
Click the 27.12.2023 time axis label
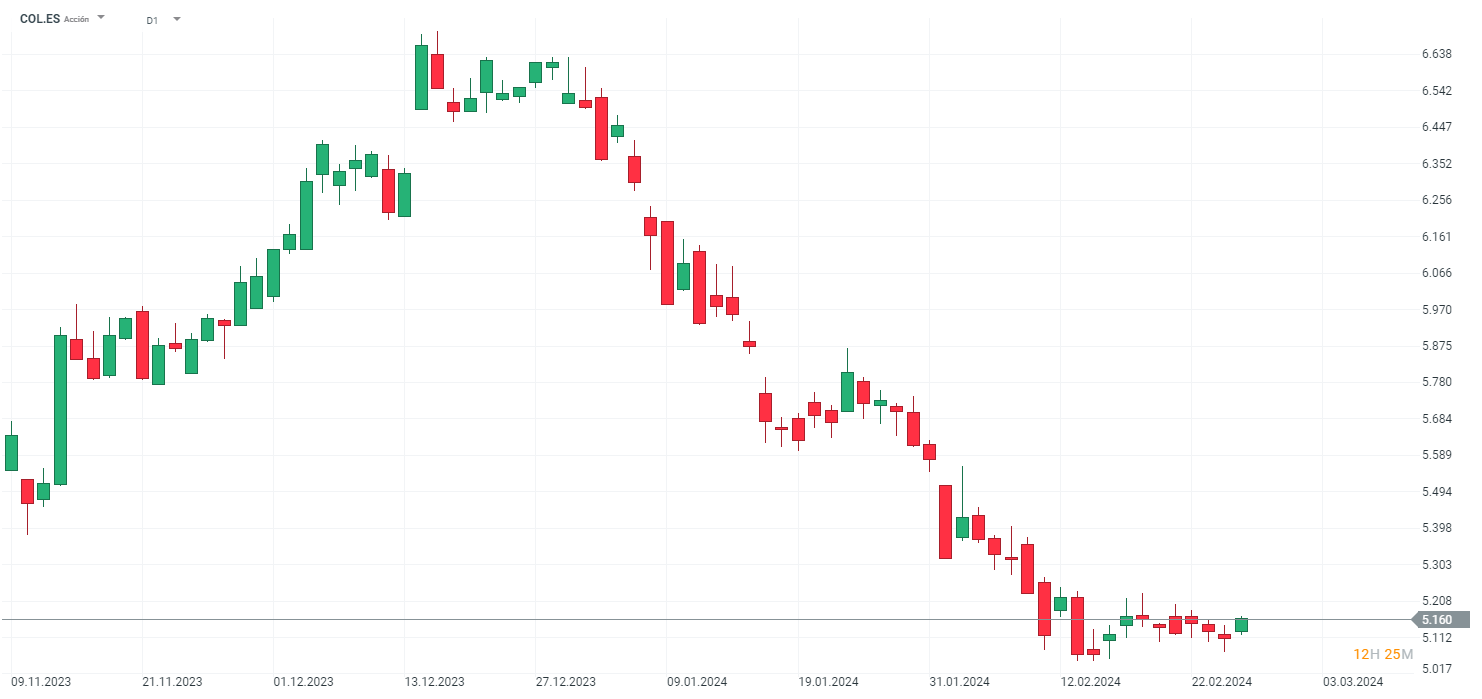coord(566,682)
